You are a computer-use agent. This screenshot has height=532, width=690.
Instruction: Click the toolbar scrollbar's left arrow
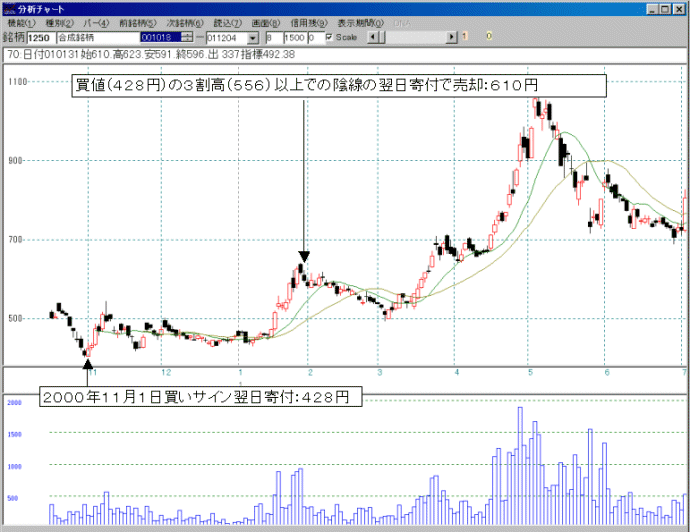pyautogui.click(x=374, y=37)
